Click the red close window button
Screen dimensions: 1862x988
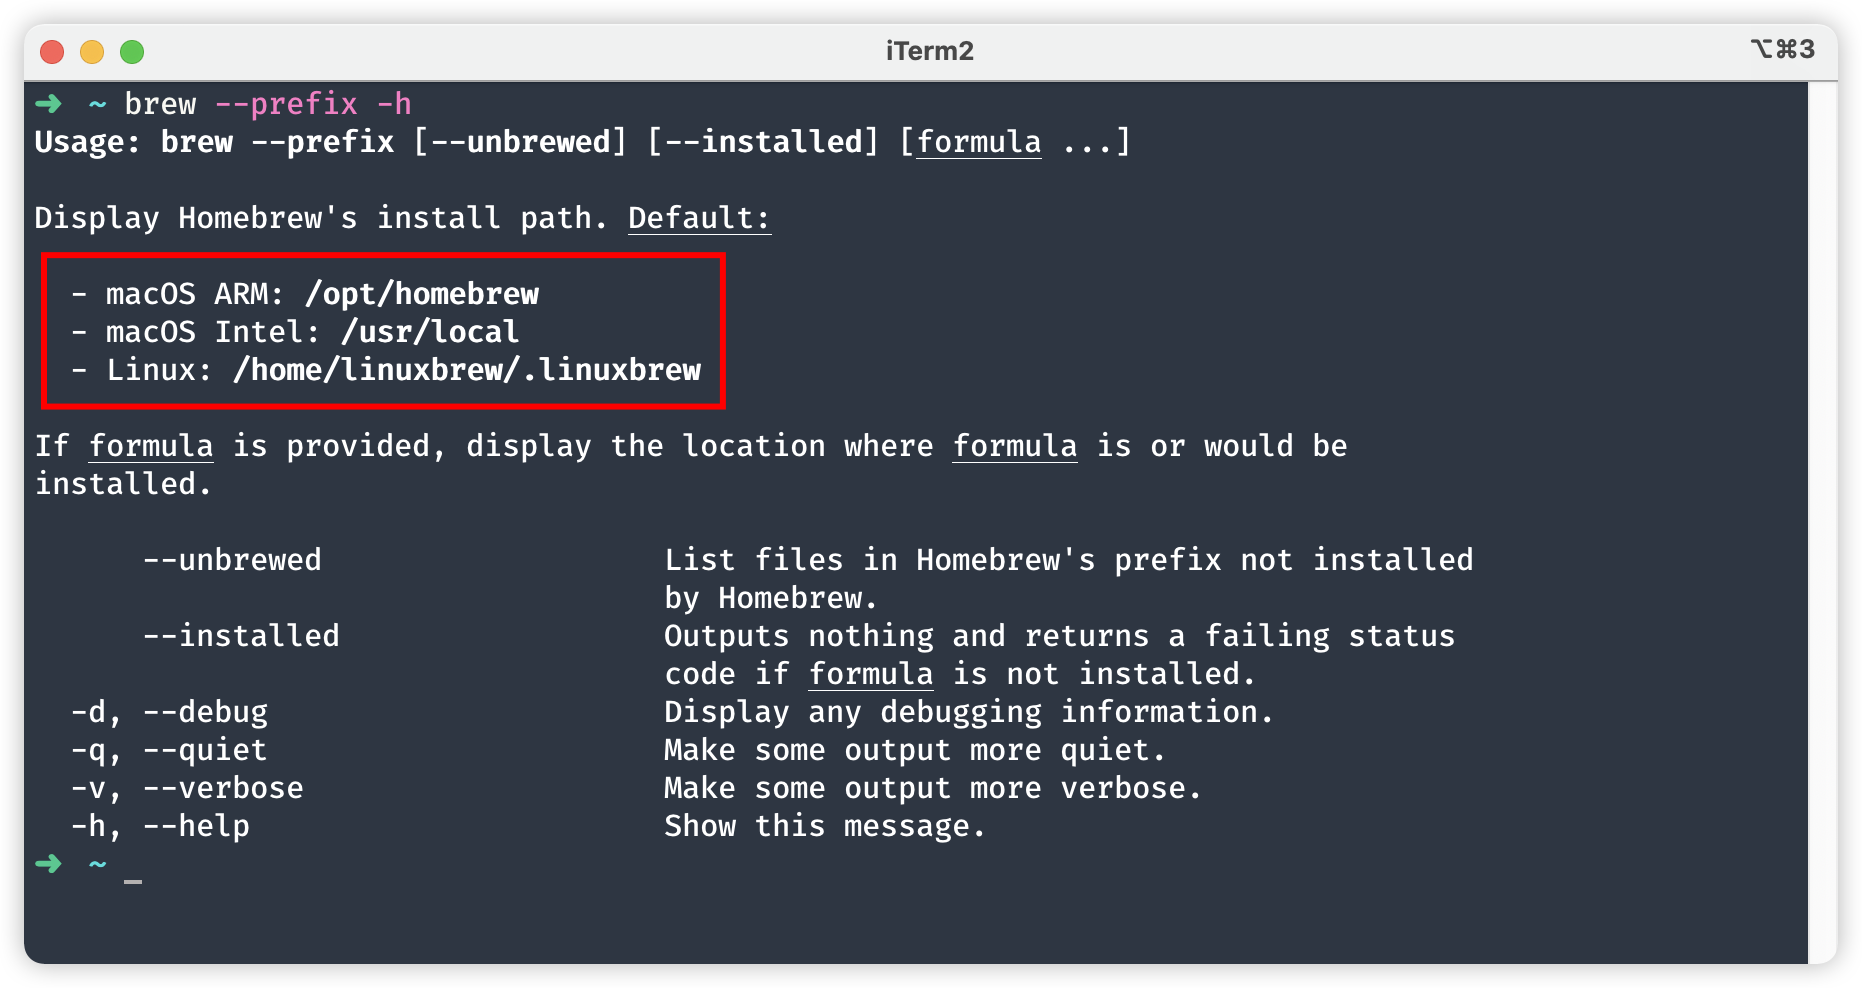click(52, 51)
